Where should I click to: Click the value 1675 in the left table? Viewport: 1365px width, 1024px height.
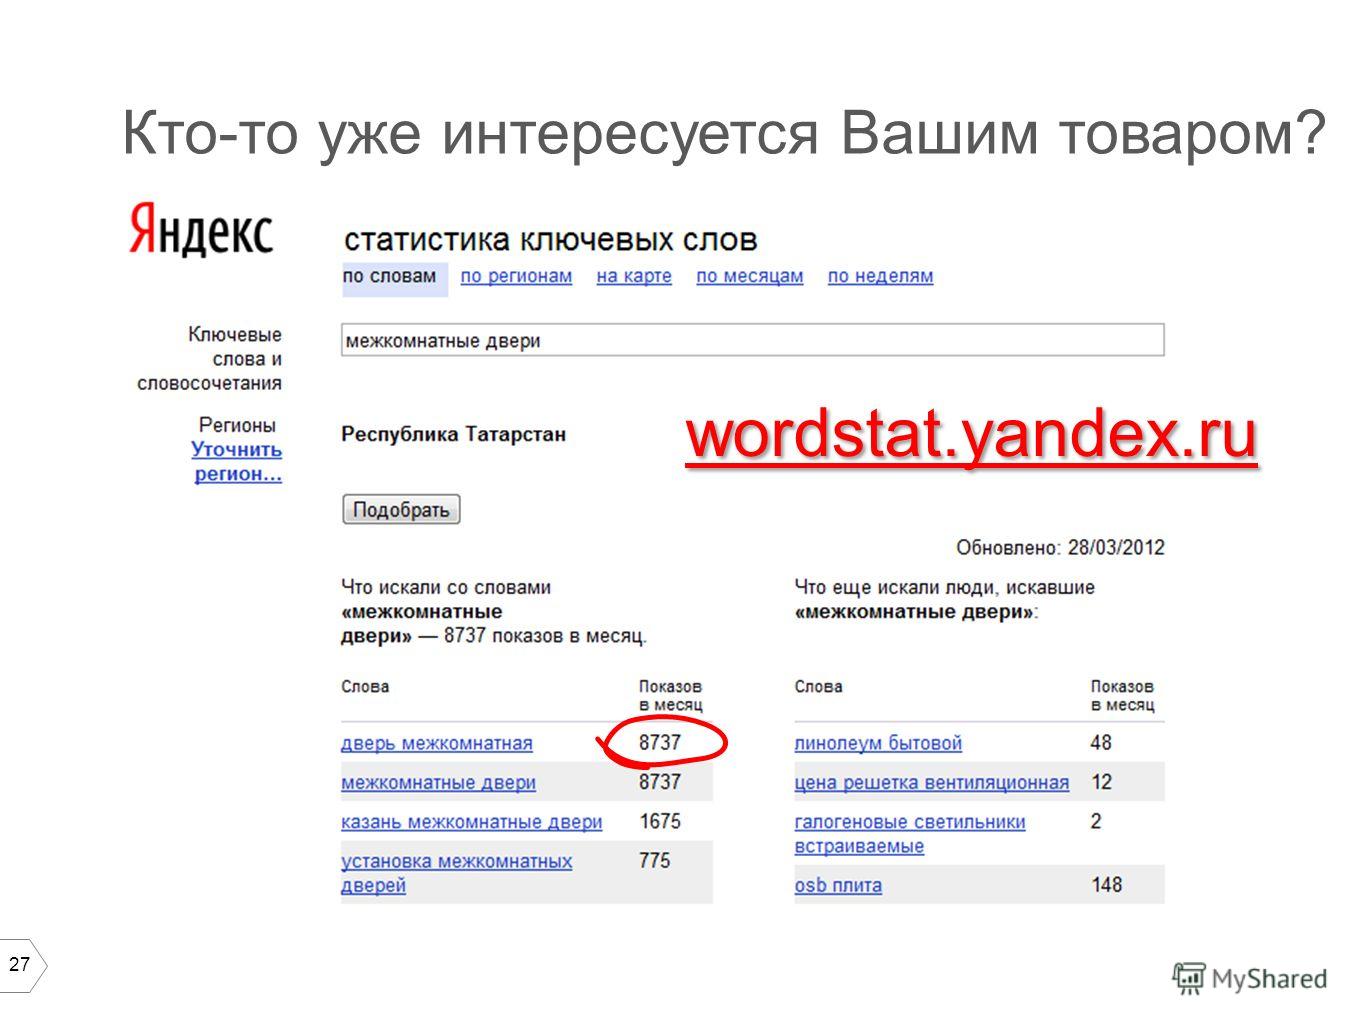pyautogui.click(x=660, y=821)
